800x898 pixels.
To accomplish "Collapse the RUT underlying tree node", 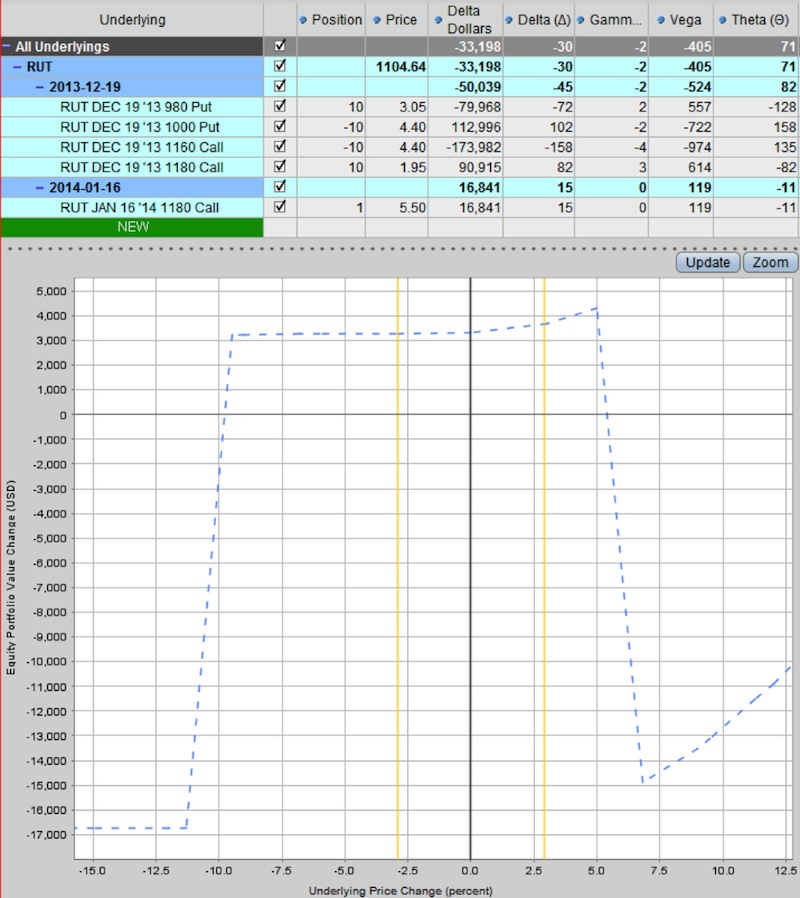I will 17,67.
